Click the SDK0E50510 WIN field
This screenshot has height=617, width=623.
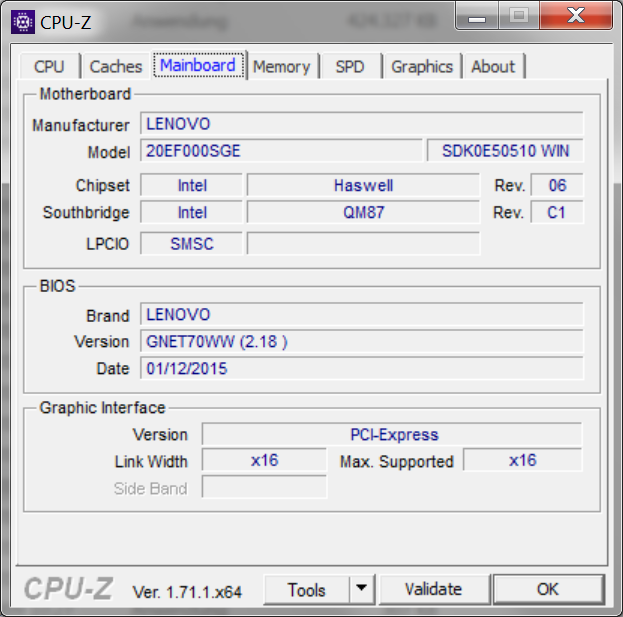click(505, 151)
